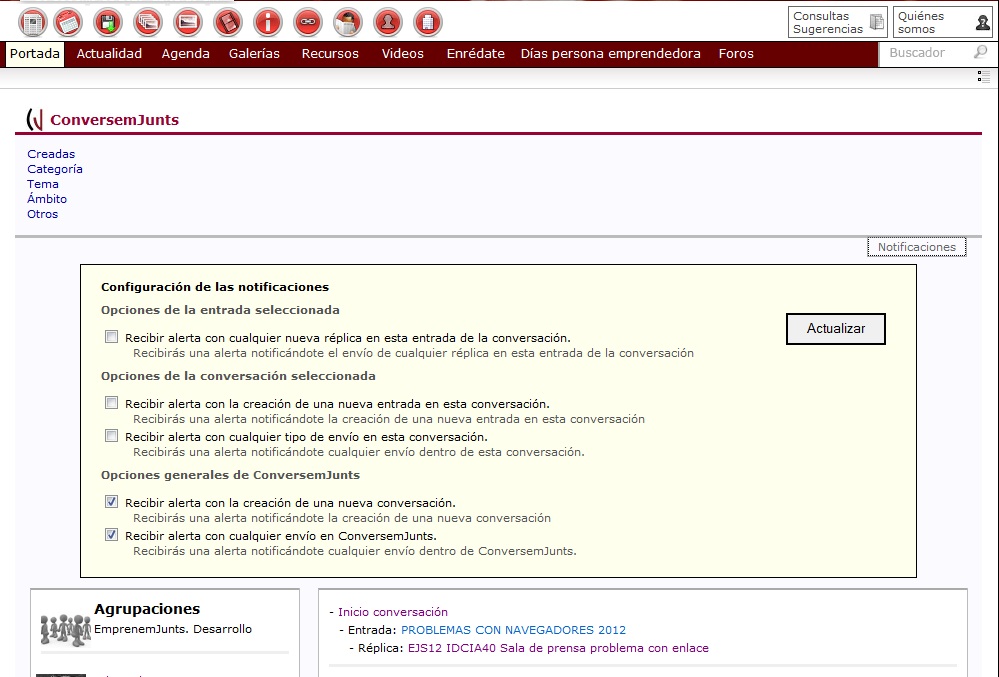999x677 pixels.
Task: Click the Creadas link in the sidebar
Action: pyautogui.click(x=50, y=154)
